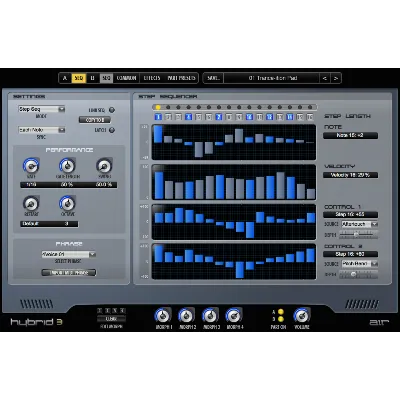The image size is (400, 400).
Task: Click the Velocity value readout
Action: click(350, 175)
